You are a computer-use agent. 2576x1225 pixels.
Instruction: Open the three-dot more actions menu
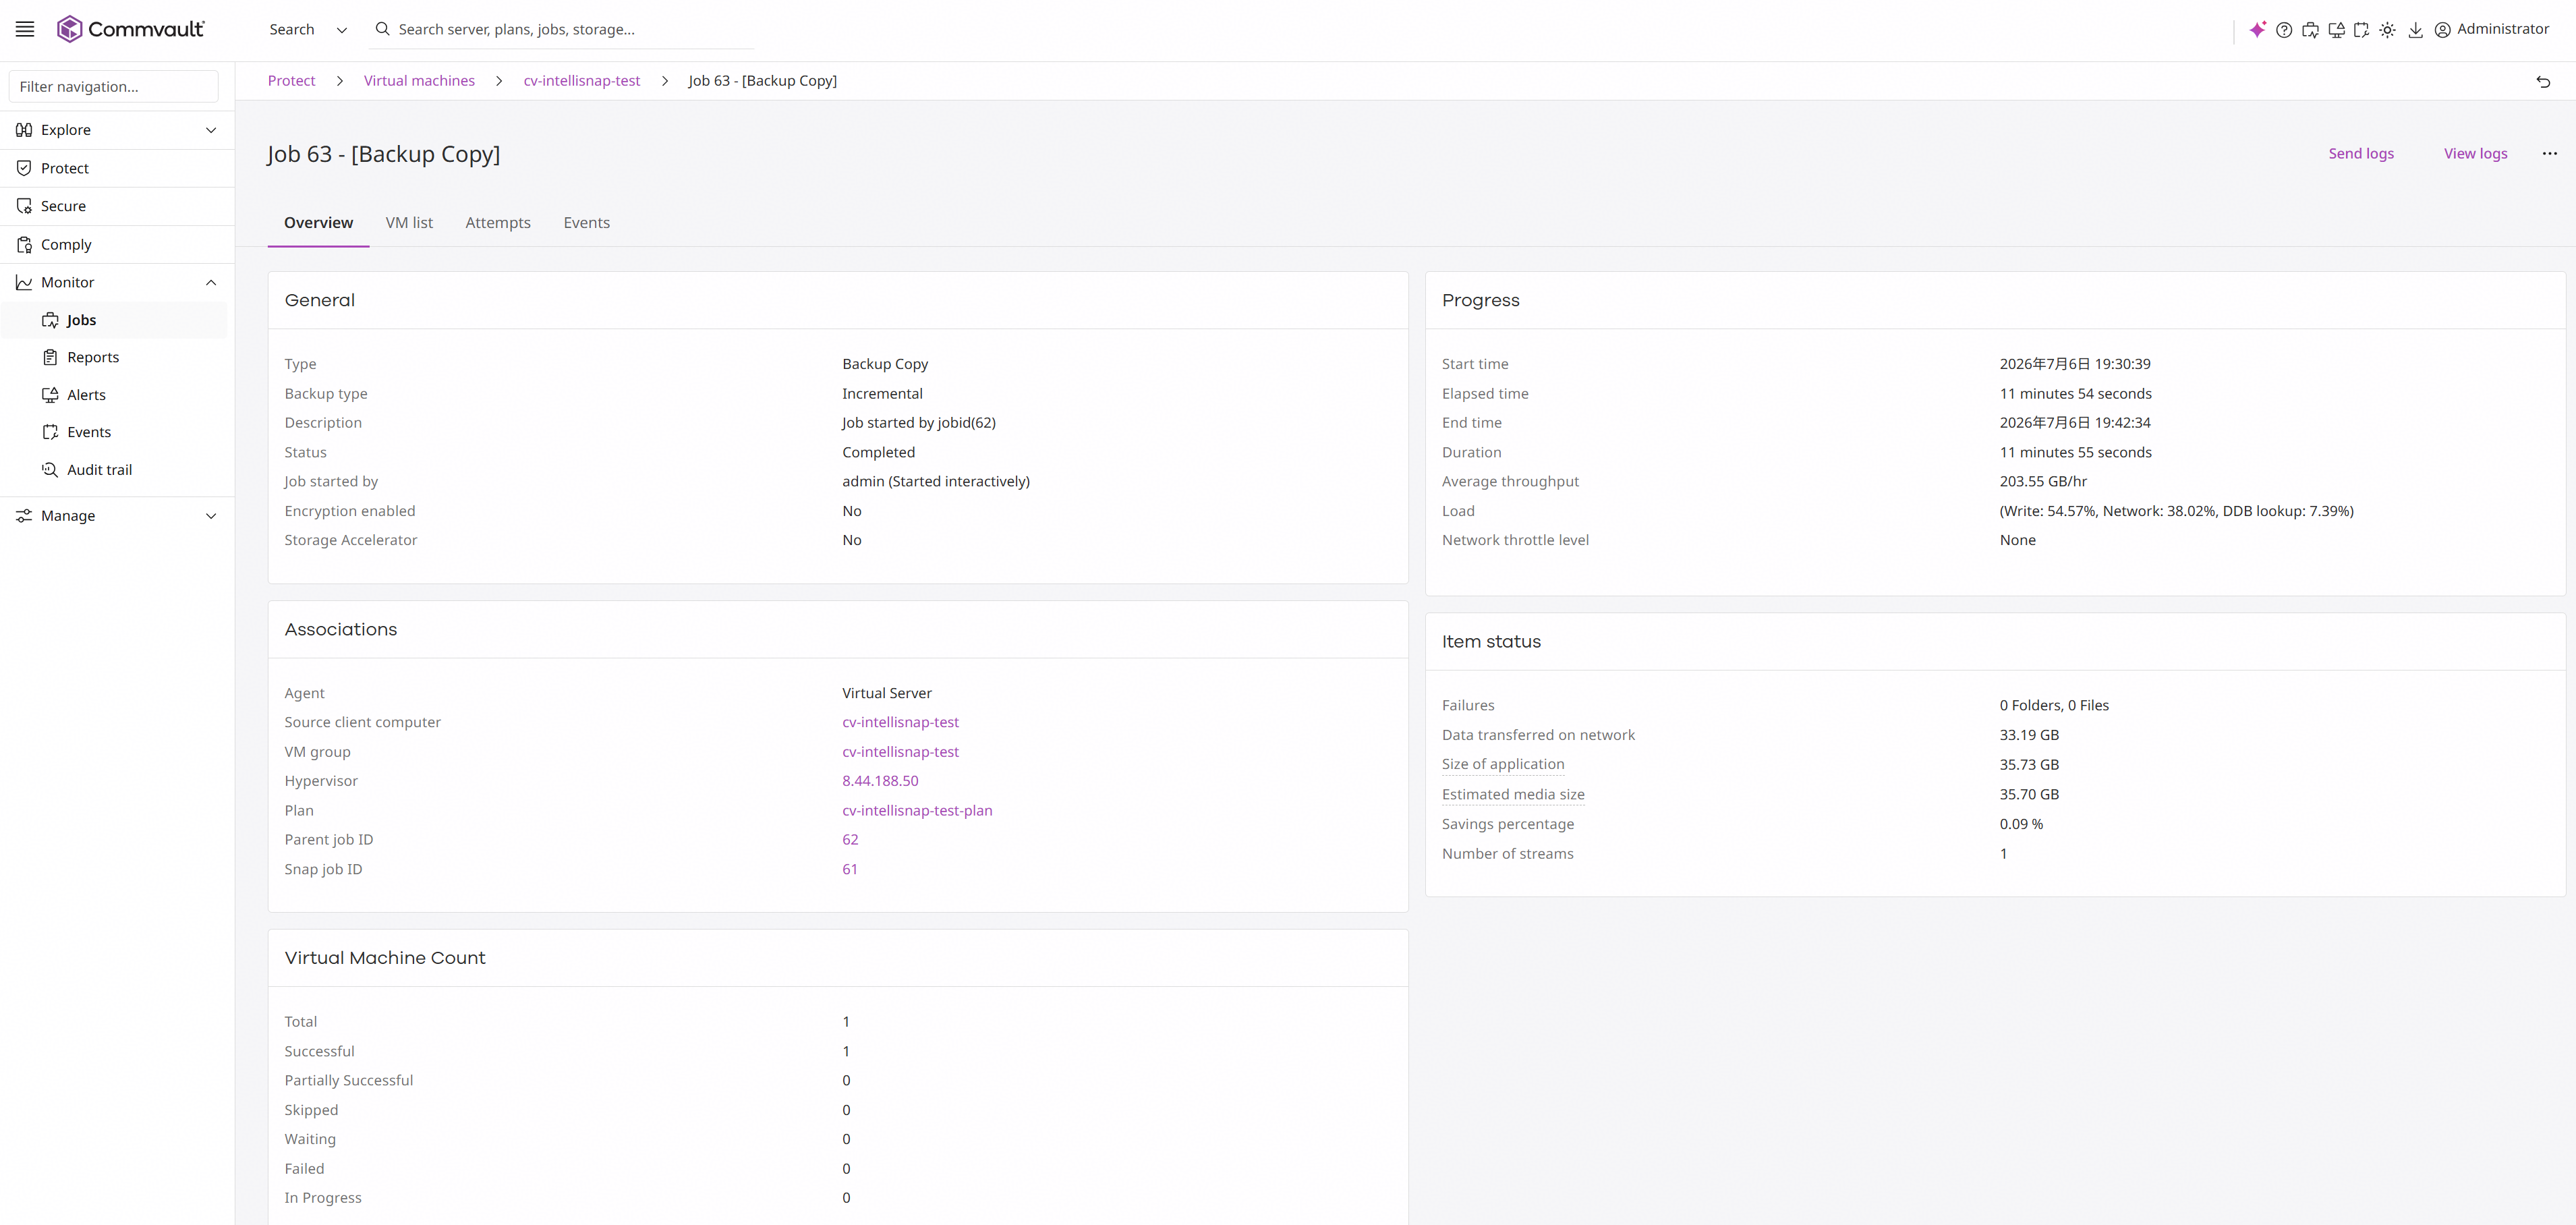click(2549, 153)
